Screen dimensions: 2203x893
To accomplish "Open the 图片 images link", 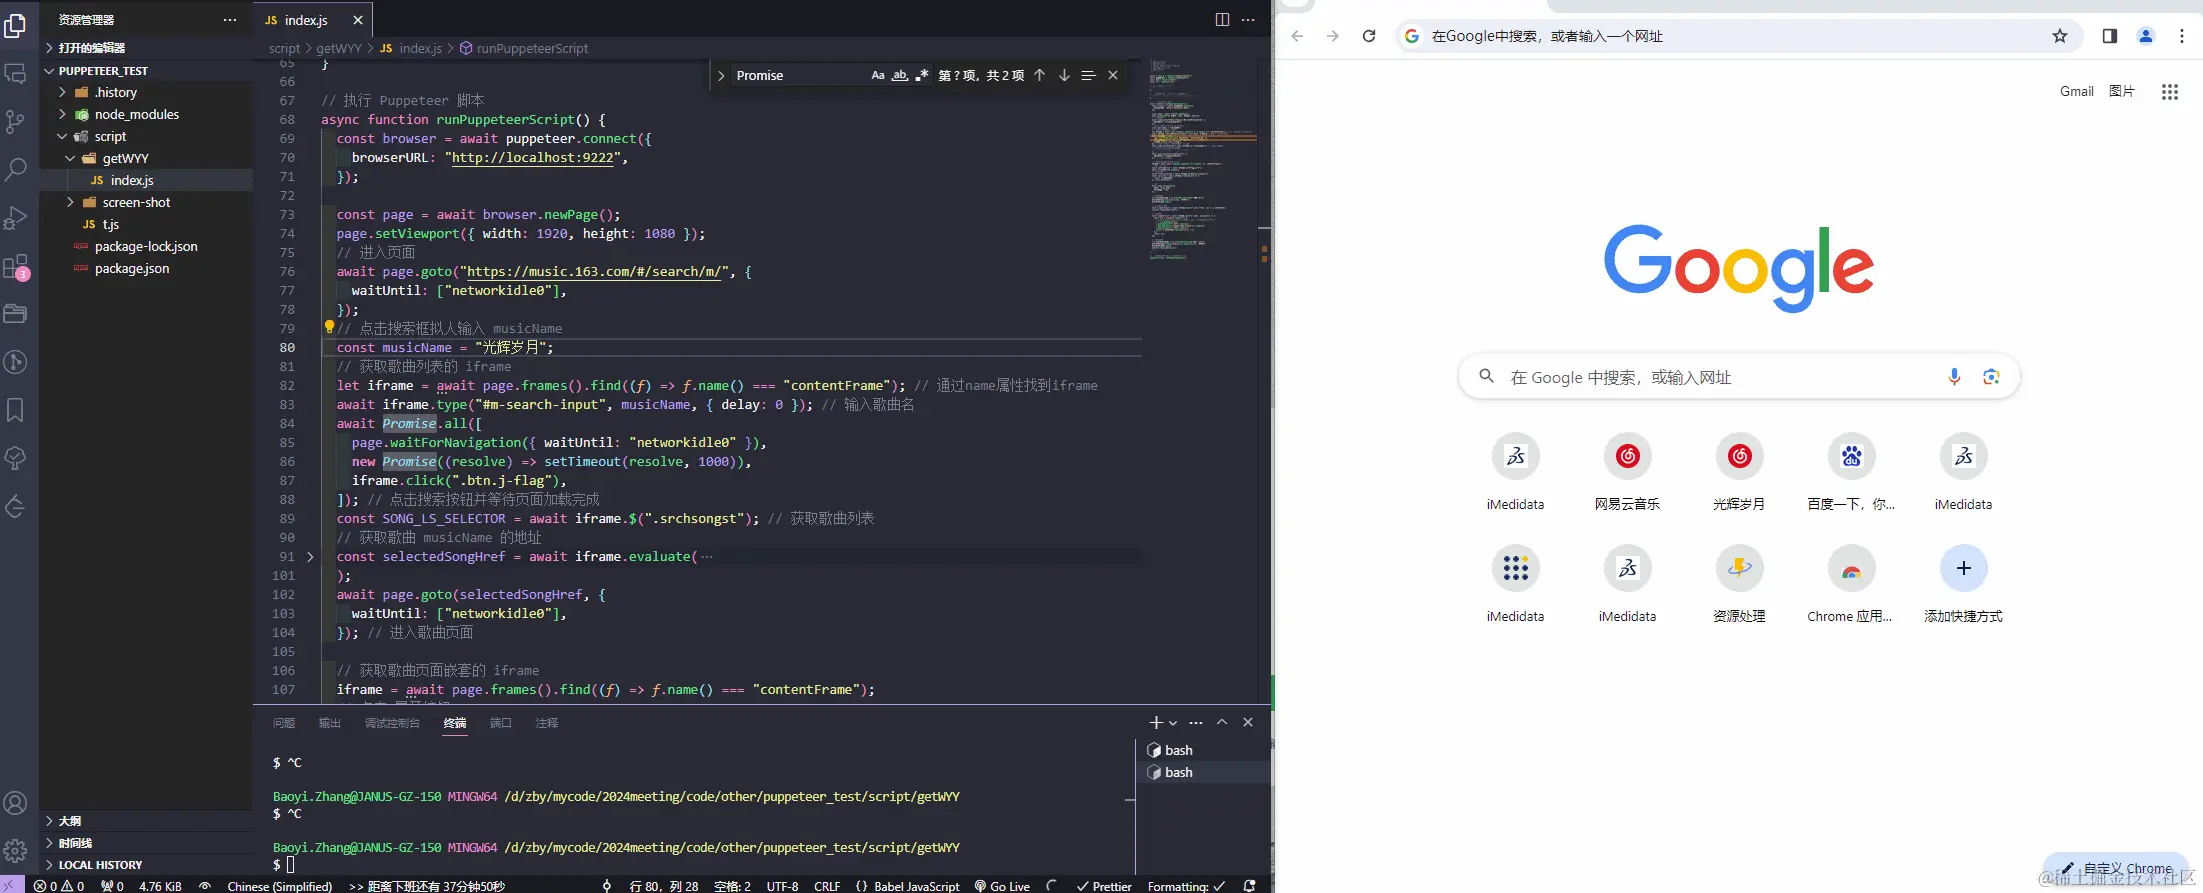I will (x=2122, y=91).
